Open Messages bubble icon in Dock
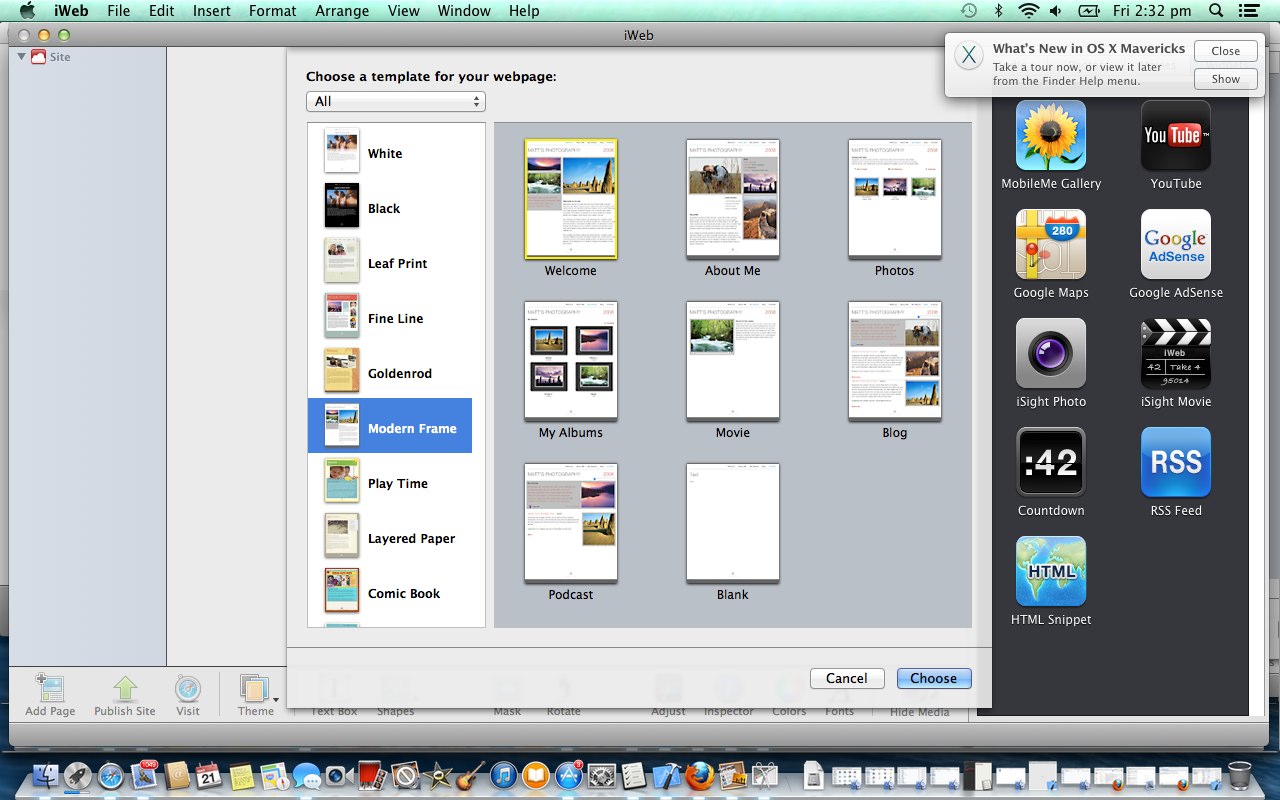This screenshot has width=1280, height=800. coord(306,776)
